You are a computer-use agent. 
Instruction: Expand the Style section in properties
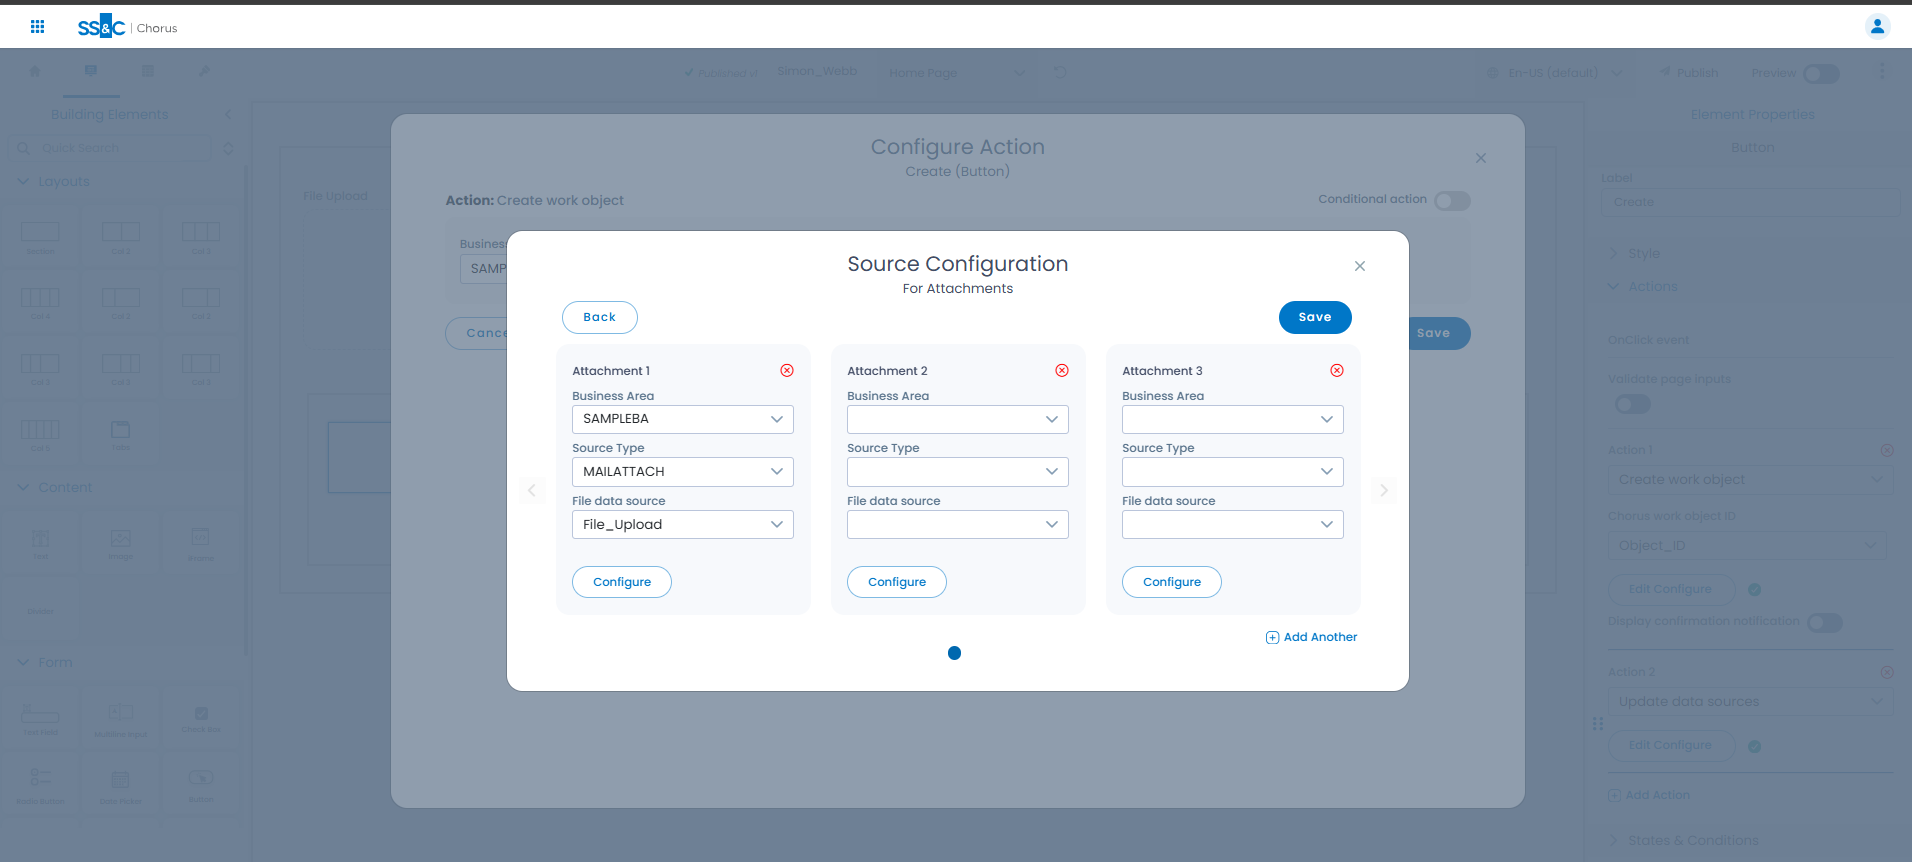point(1635,254)
